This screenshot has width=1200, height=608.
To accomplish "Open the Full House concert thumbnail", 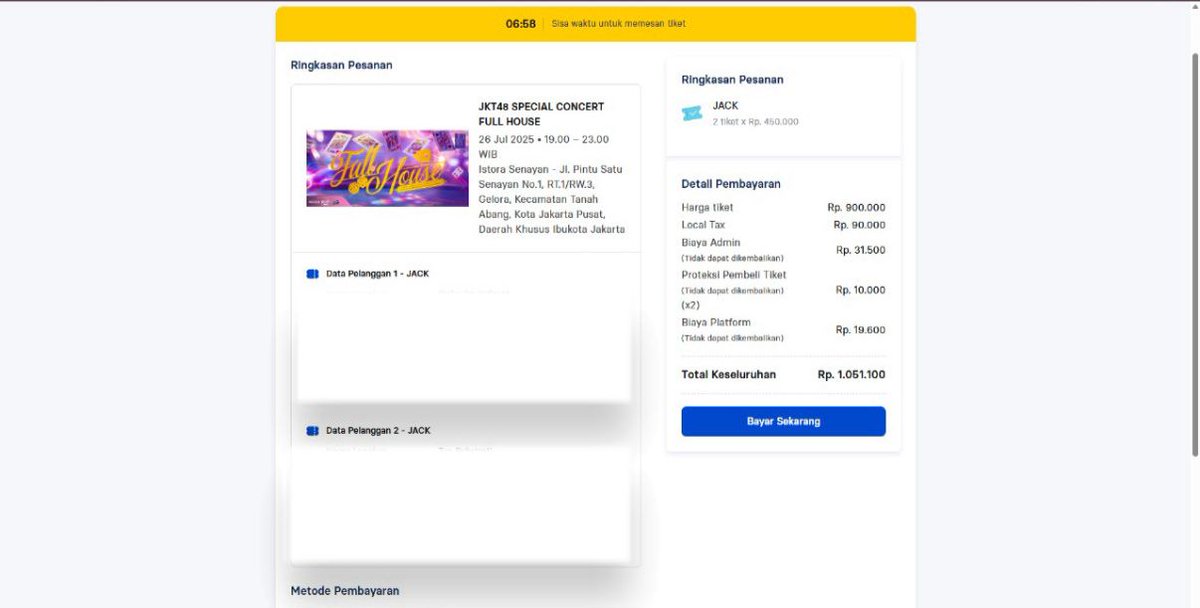I will point(387,168).
